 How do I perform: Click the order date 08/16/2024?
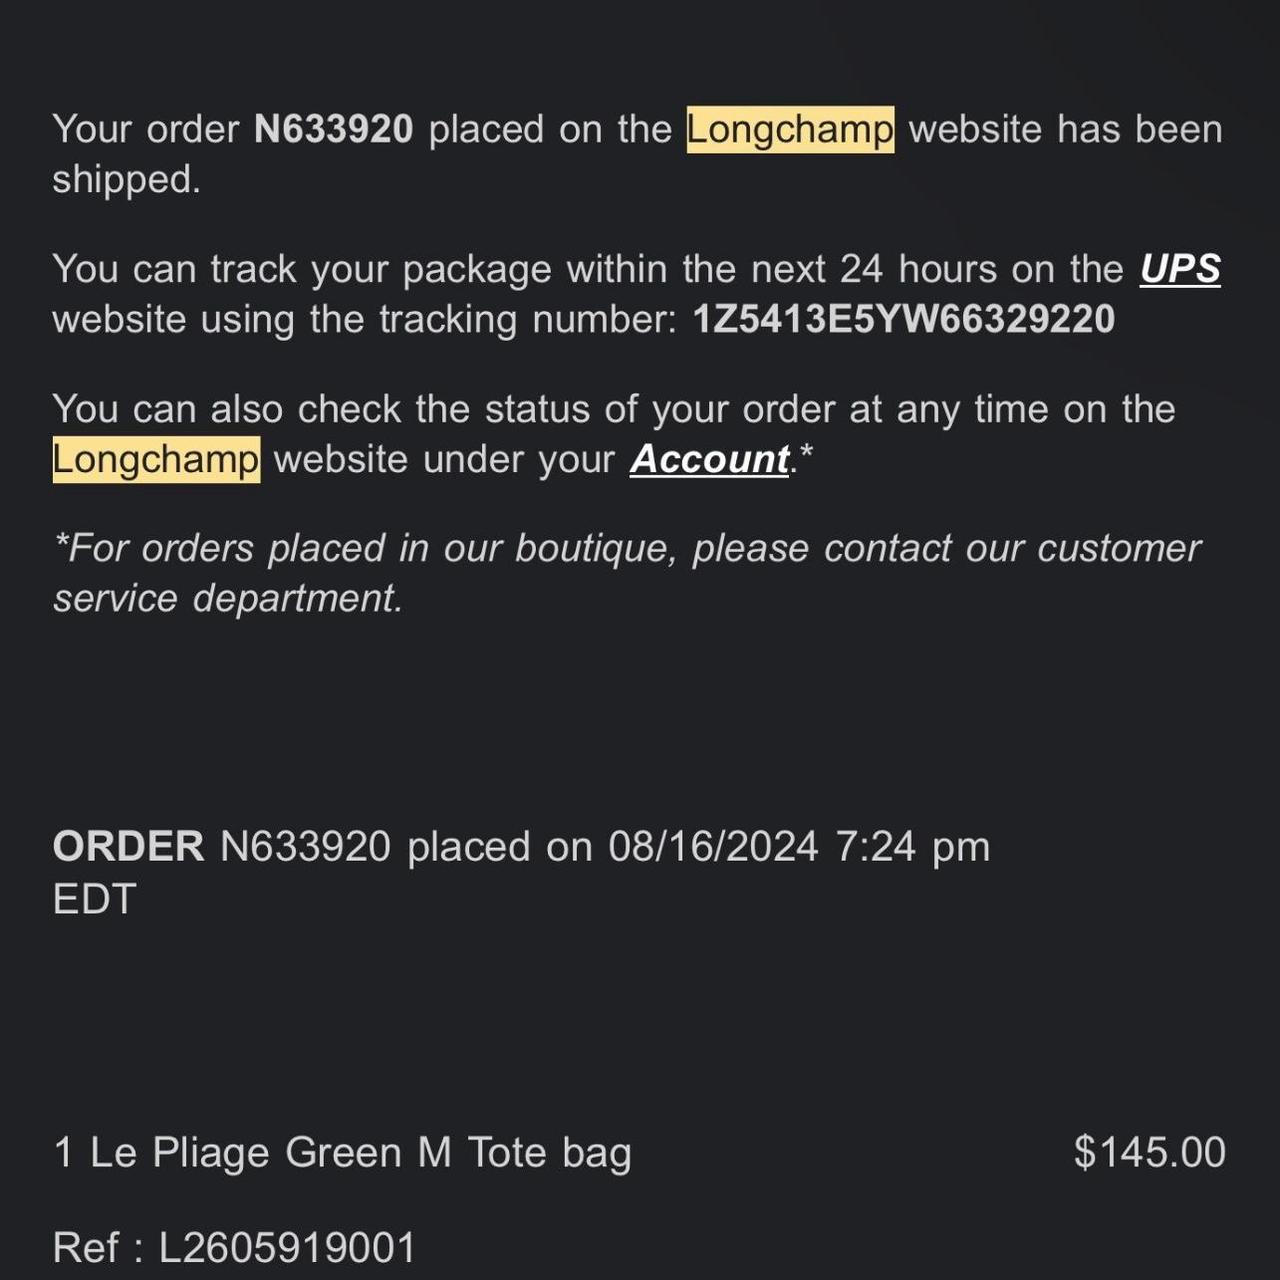(x=713, y=847)
